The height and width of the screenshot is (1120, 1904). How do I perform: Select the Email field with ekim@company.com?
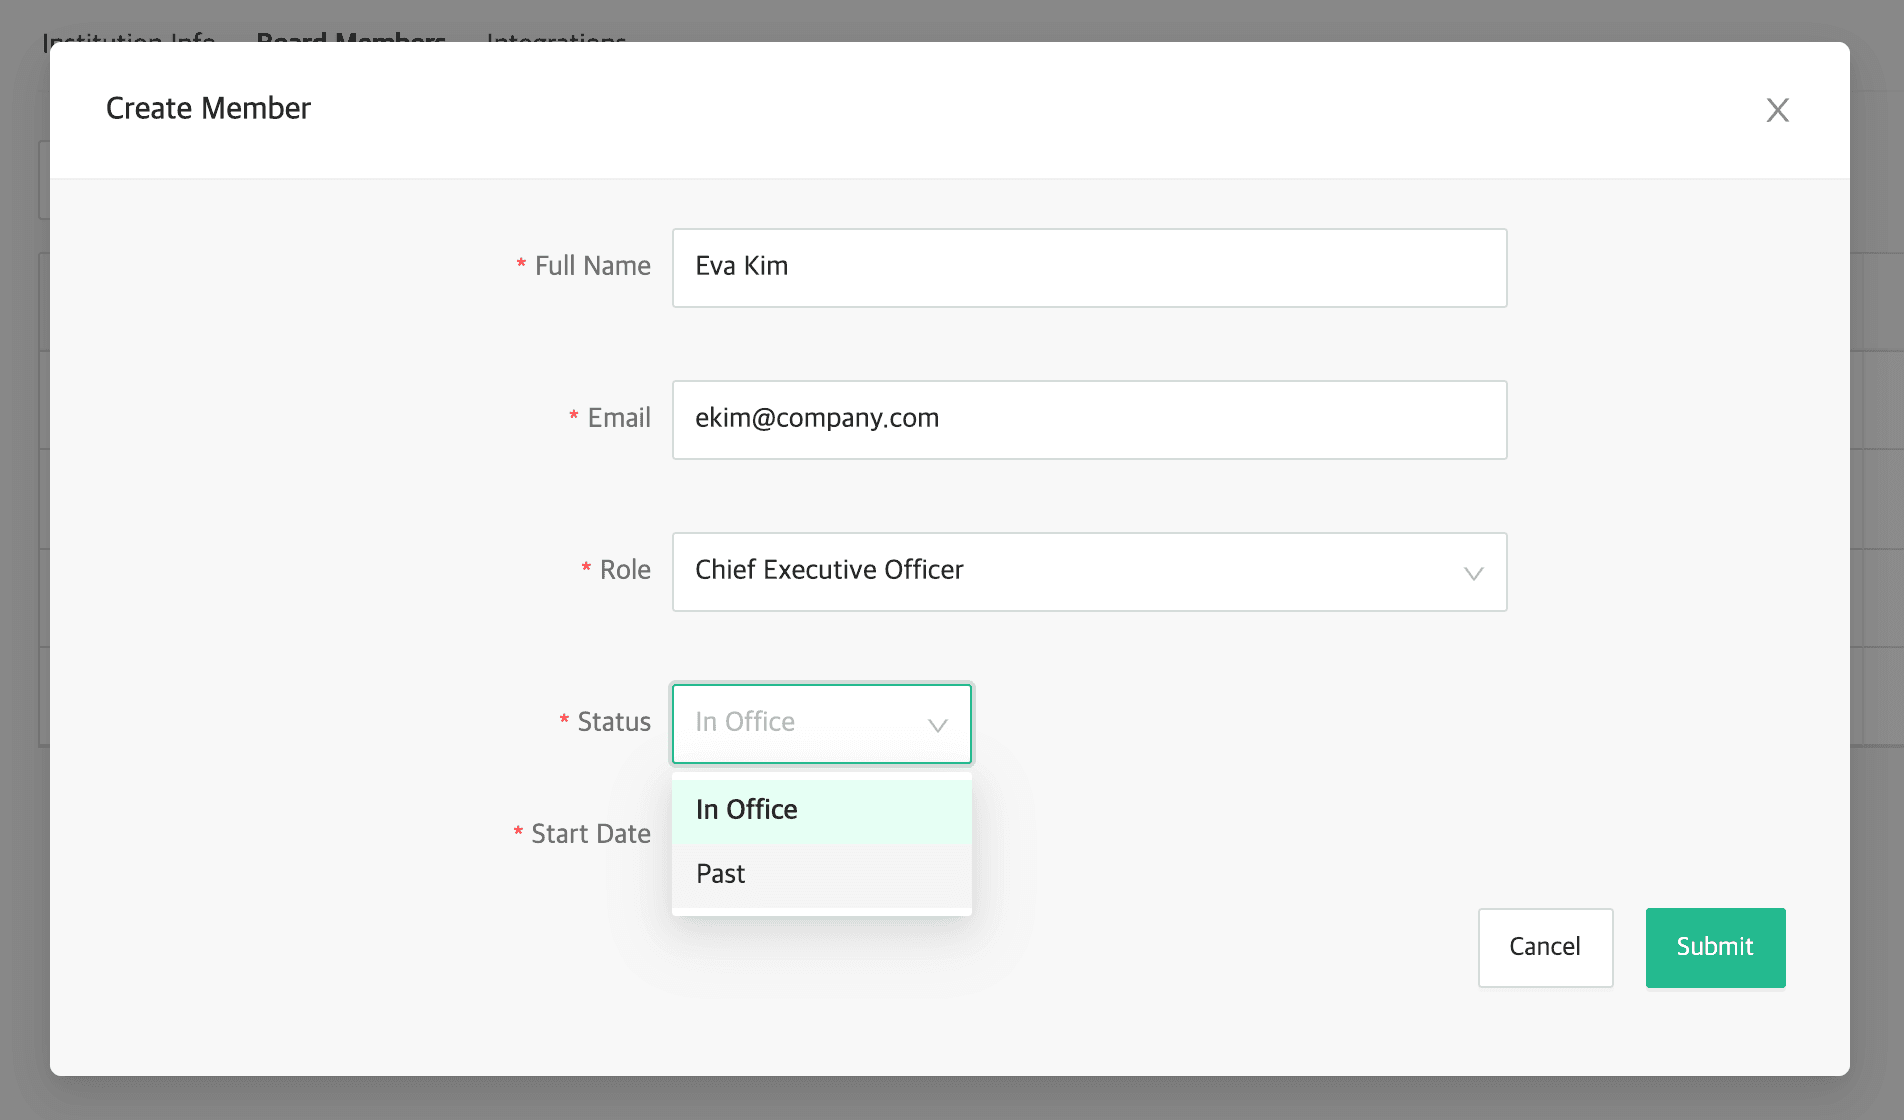tap(1089, 419)
